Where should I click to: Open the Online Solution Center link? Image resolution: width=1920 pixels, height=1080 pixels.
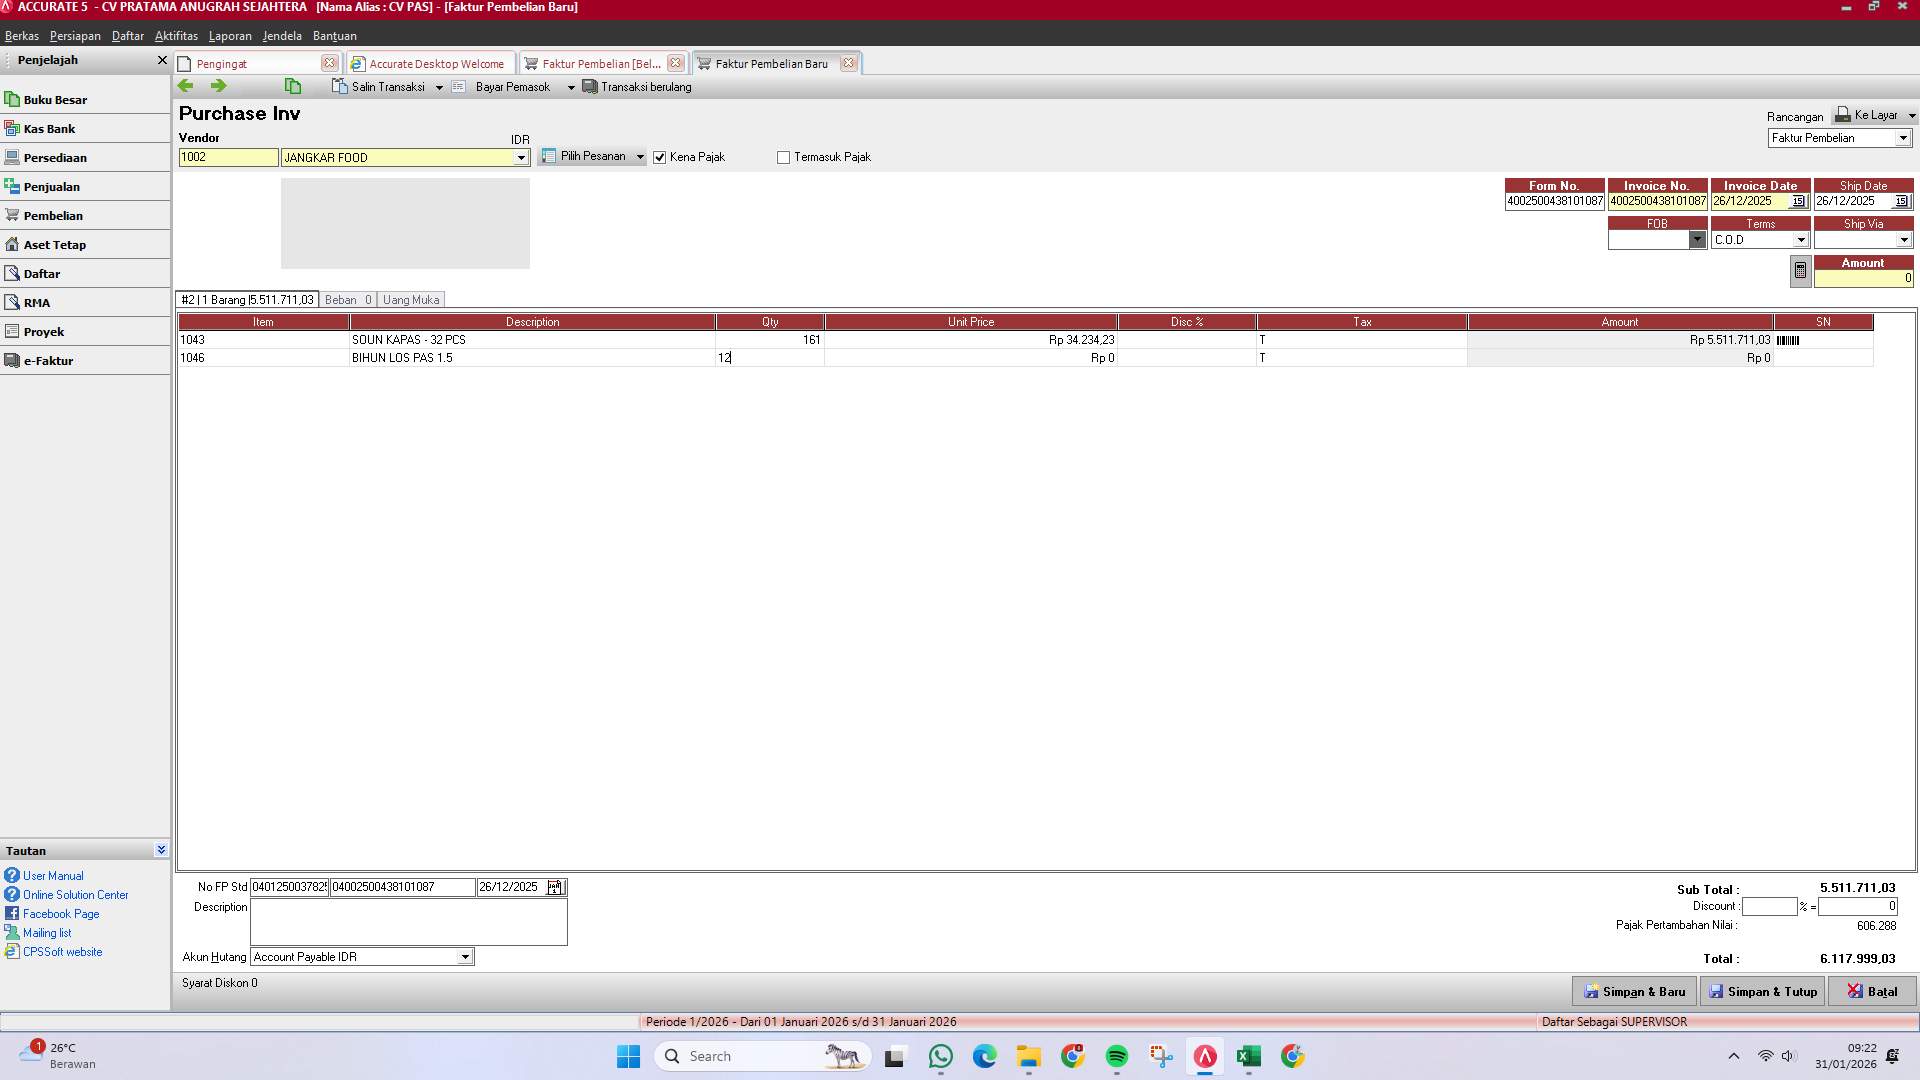[x=75, y=894]
